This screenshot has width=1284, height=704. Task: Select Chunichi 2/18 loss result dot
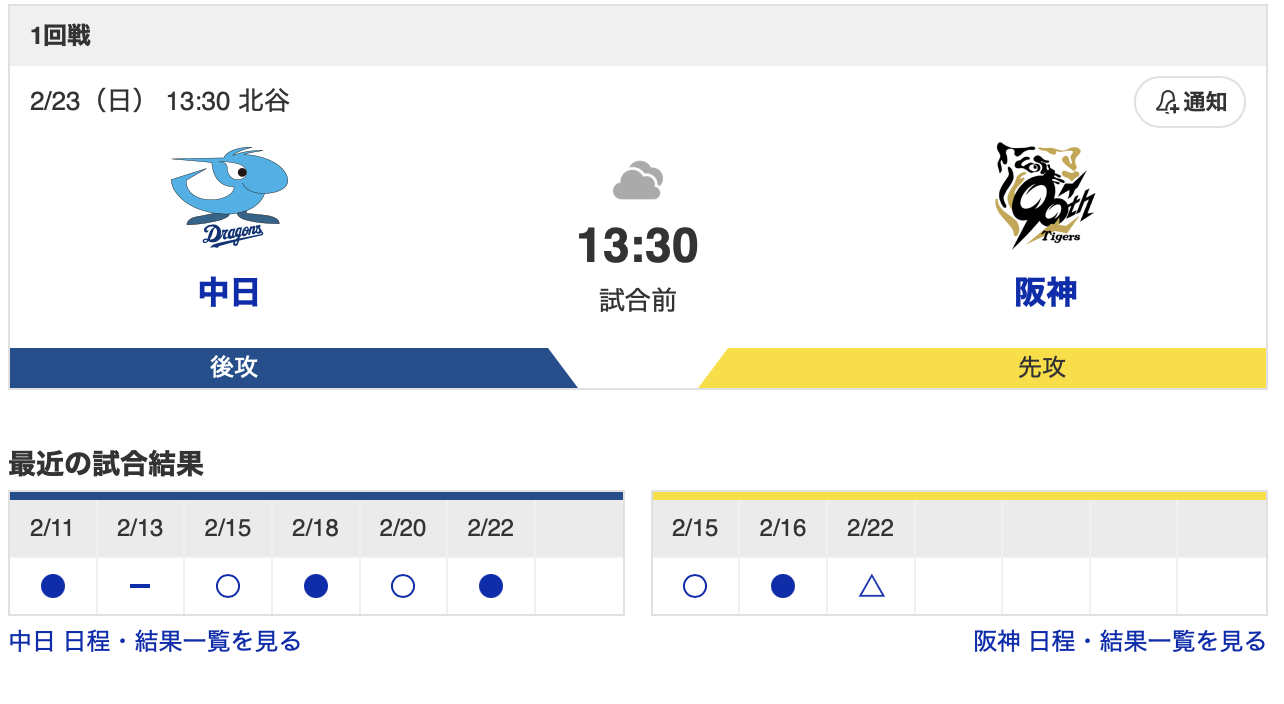316,586
